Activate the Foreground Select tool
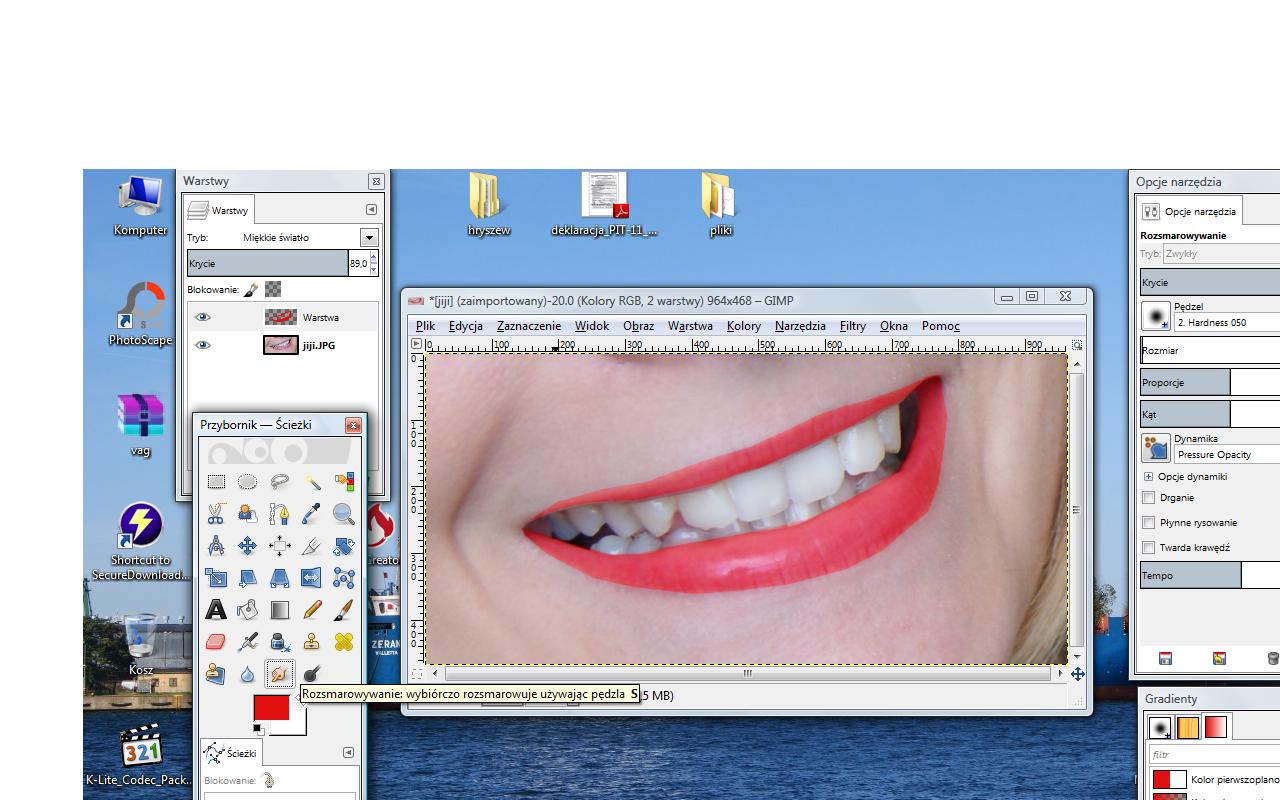1280x800 pixels. 248,514
